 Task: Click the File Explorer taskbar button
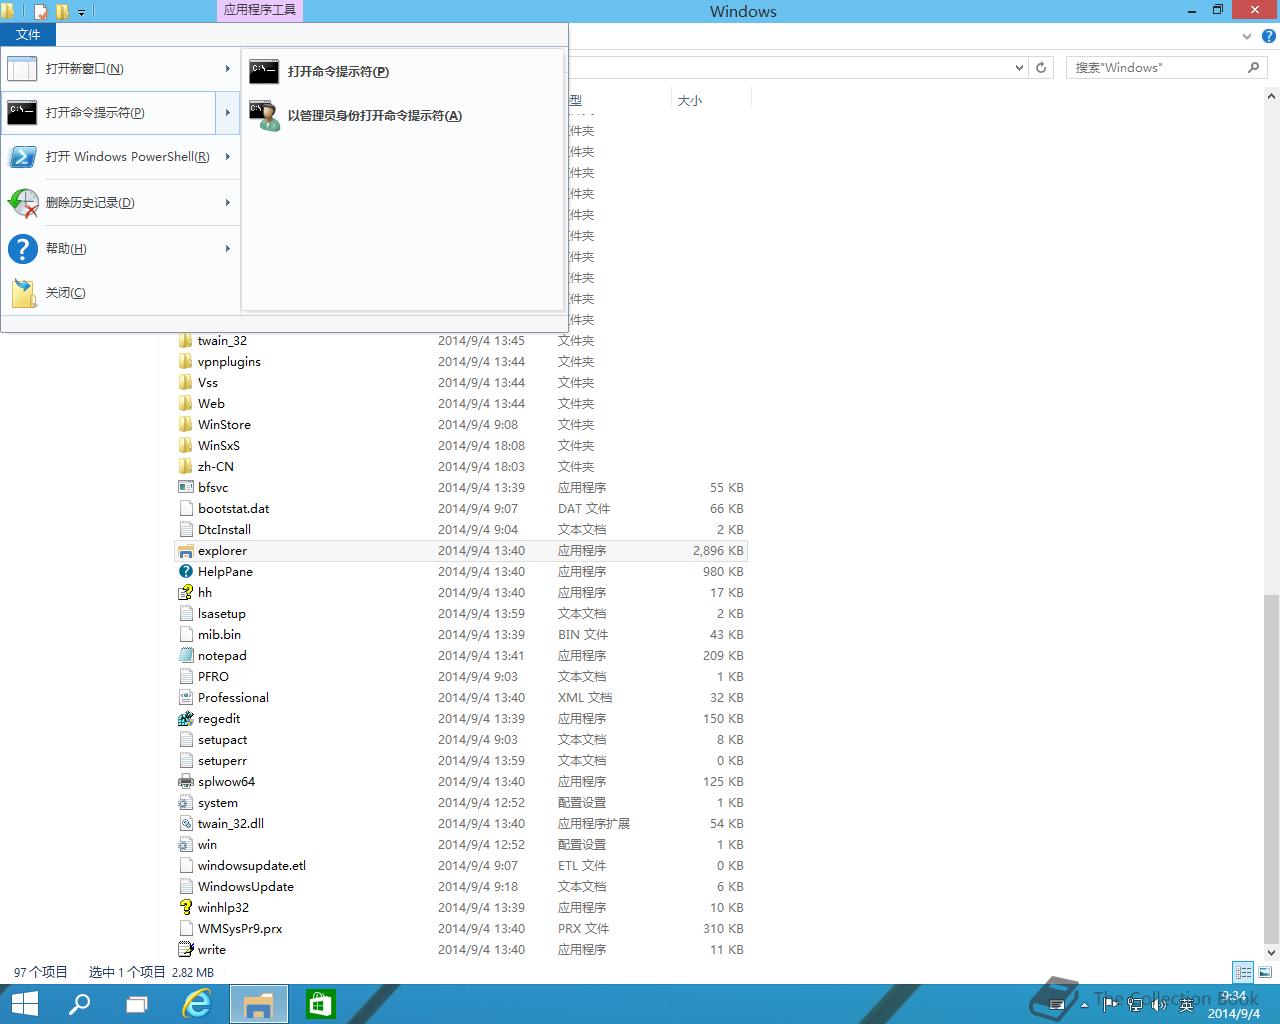pos(259,1004)
